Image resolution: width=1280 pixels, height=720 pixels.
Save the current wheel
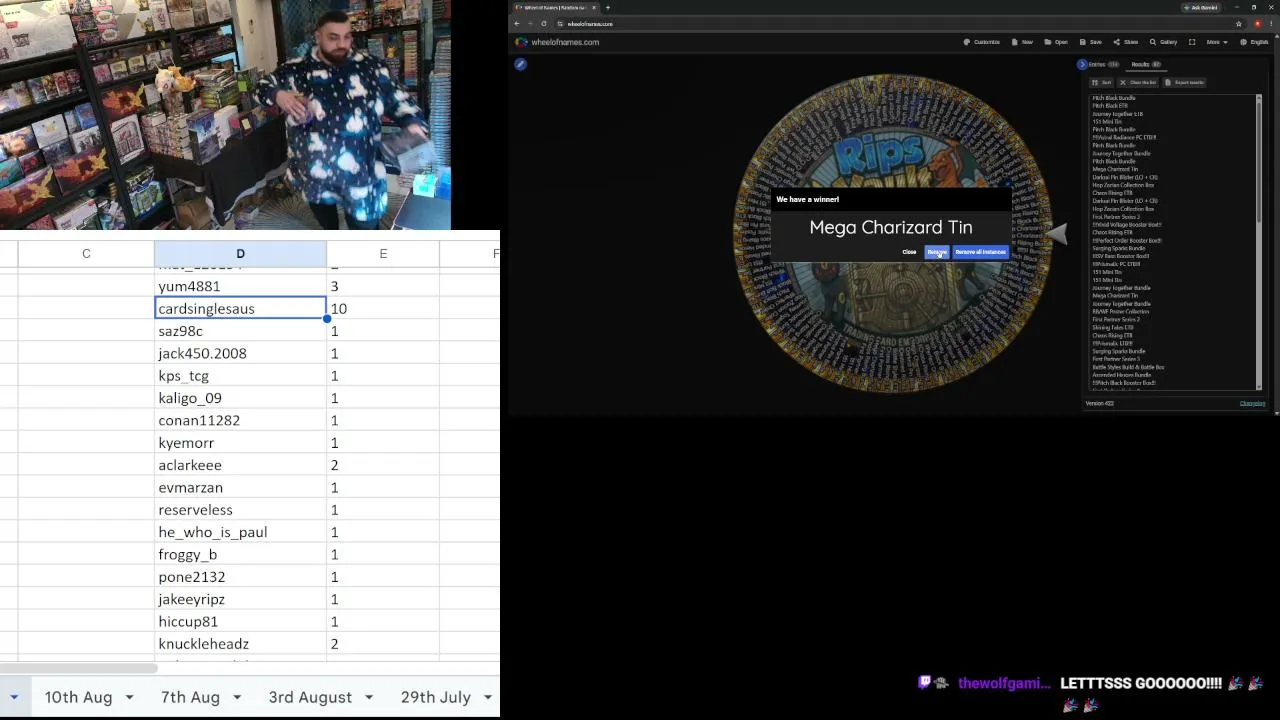tap(1091, 42)
